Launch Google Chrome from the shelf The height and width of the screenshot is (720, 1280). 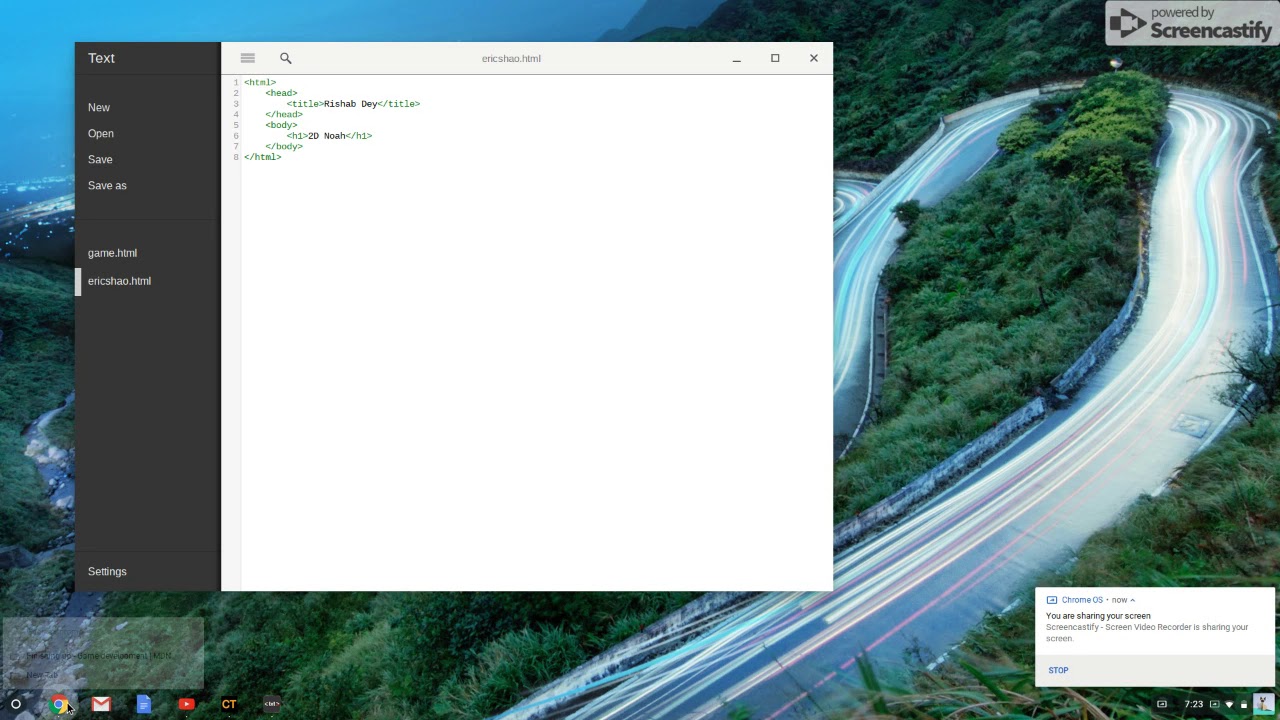click(x=59, y=704)
